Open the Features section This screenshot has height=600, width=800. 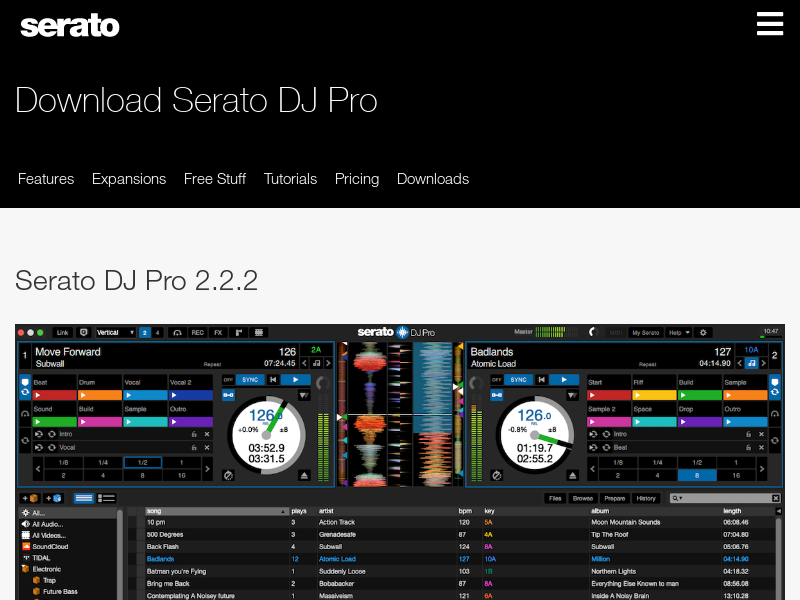(x=46, y=179)
